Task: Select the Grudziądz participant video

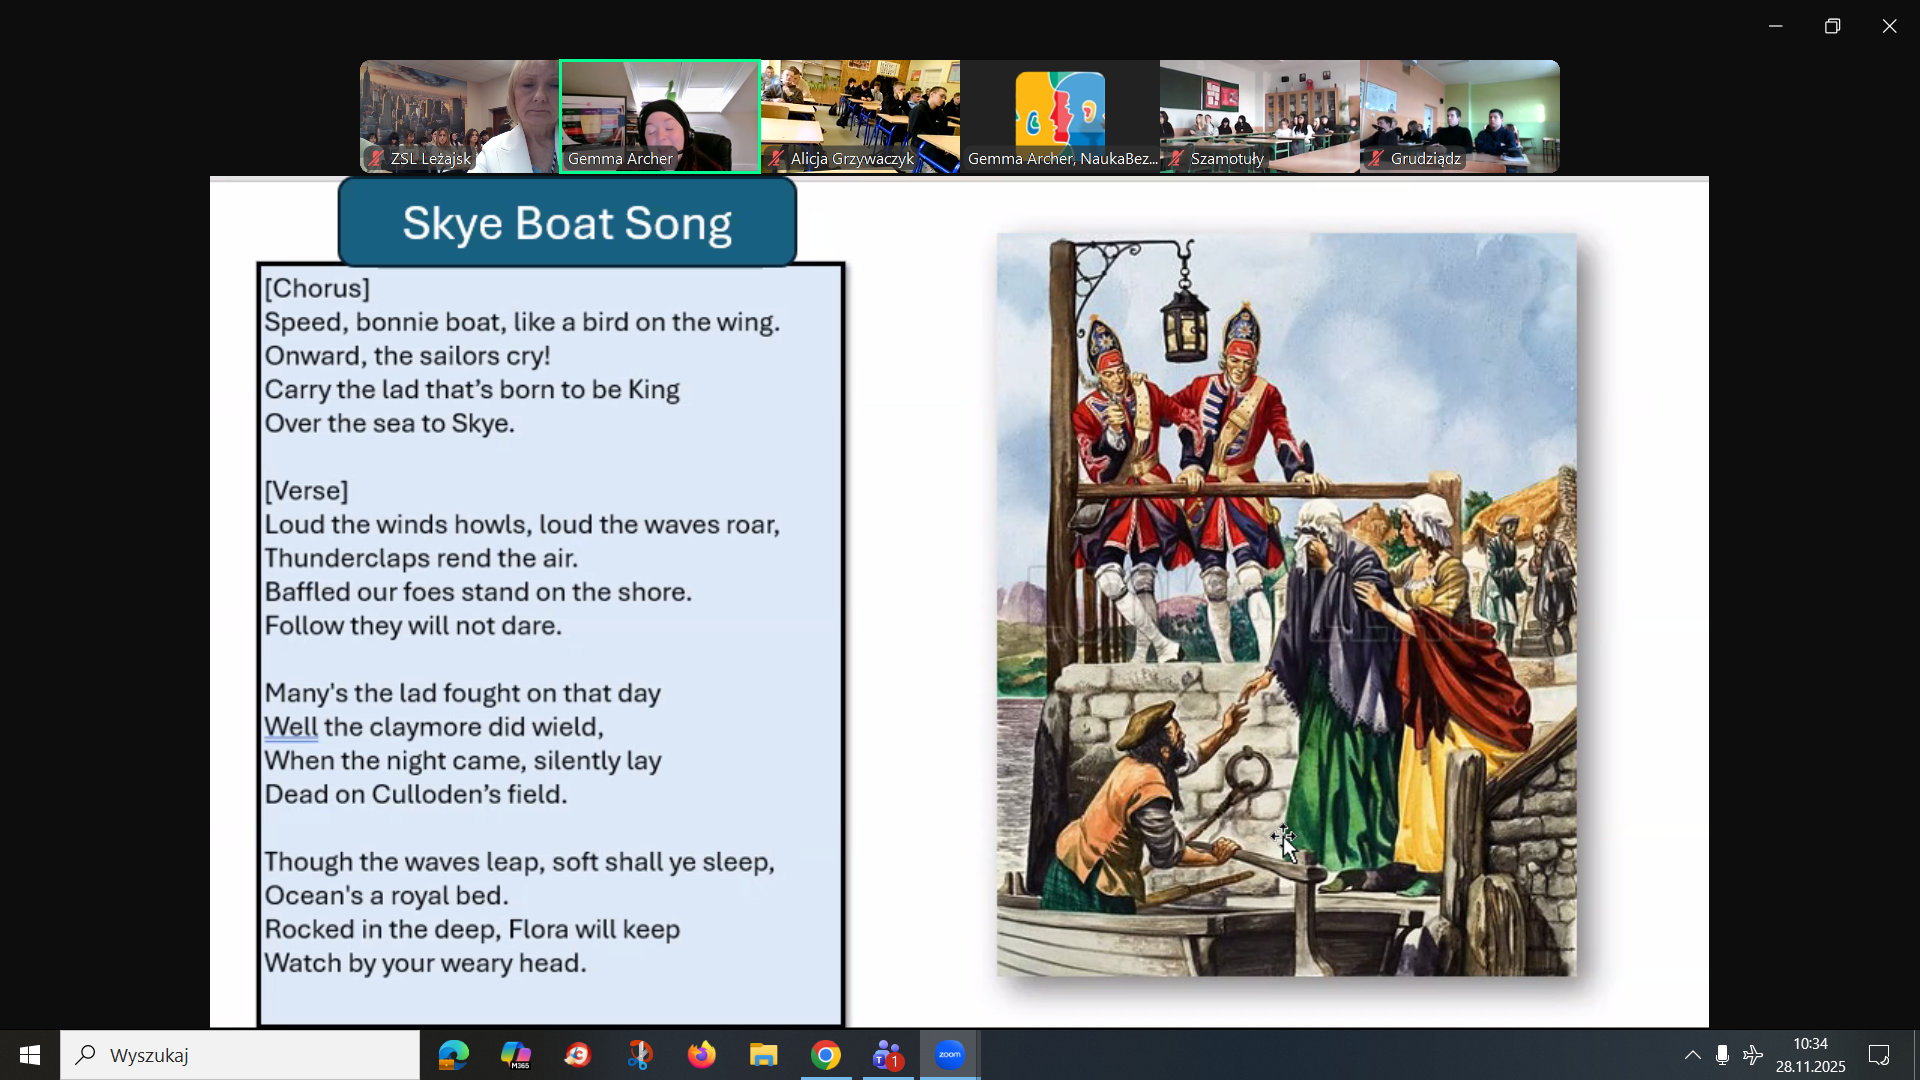Action: point(1459,116)
